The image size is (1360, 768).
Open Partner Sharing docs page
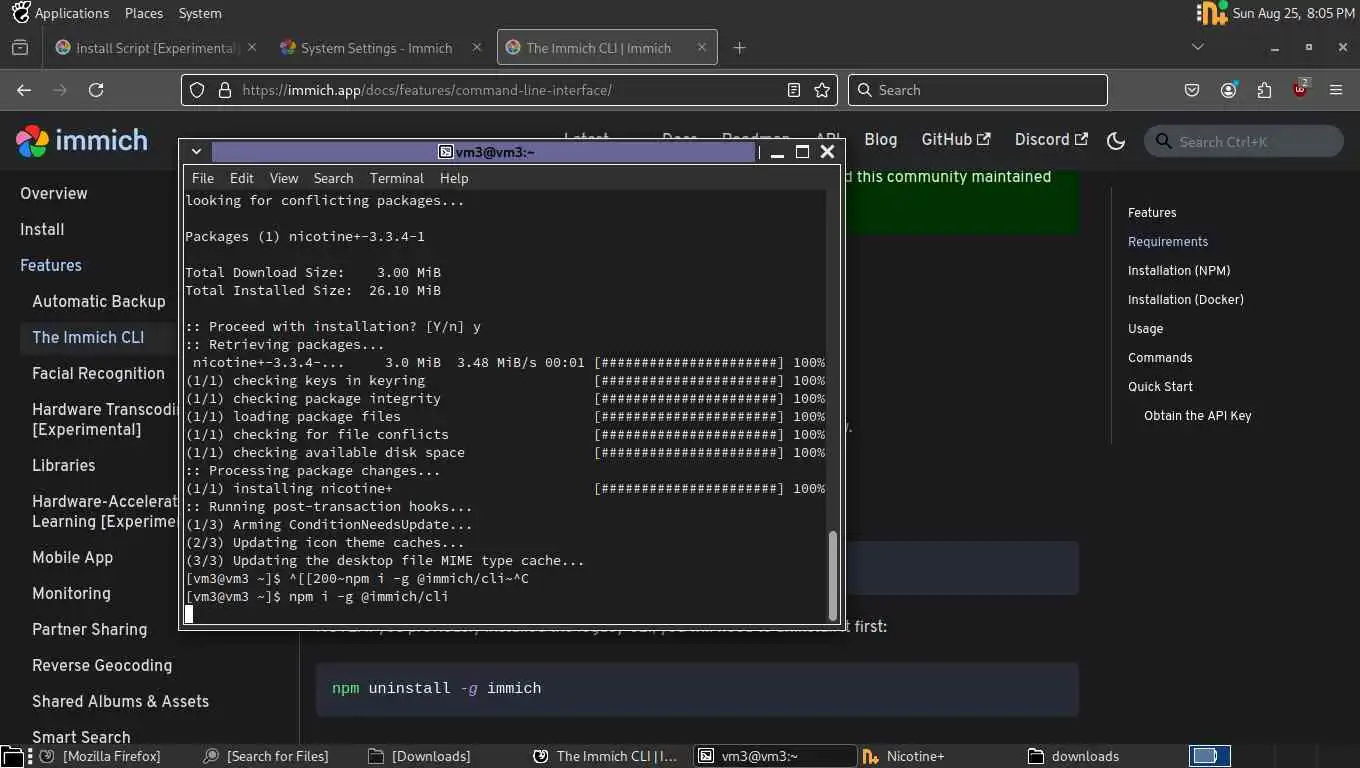pos(89,629)
